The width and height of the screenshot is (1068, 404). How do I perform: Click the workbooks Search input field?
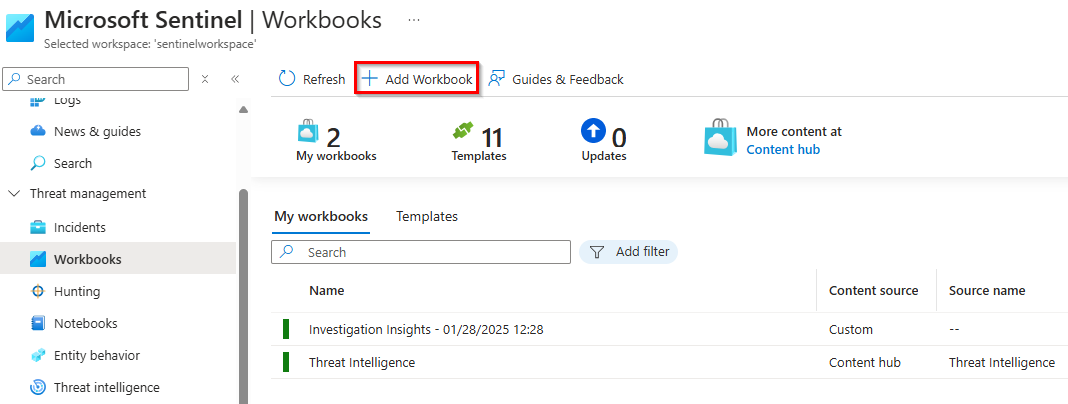[x=430, y=252]
